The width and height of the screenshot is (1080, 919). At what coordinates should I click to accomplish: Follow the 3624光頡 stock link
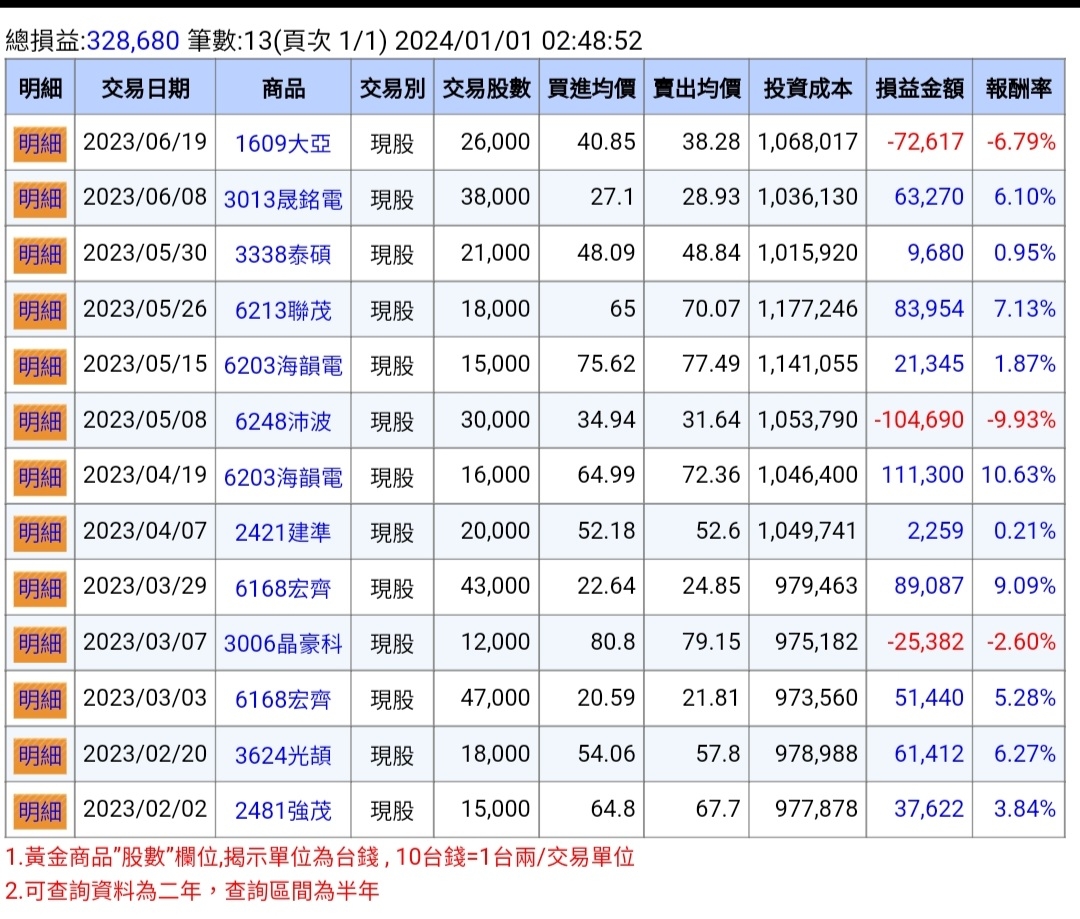click(283, 755)
